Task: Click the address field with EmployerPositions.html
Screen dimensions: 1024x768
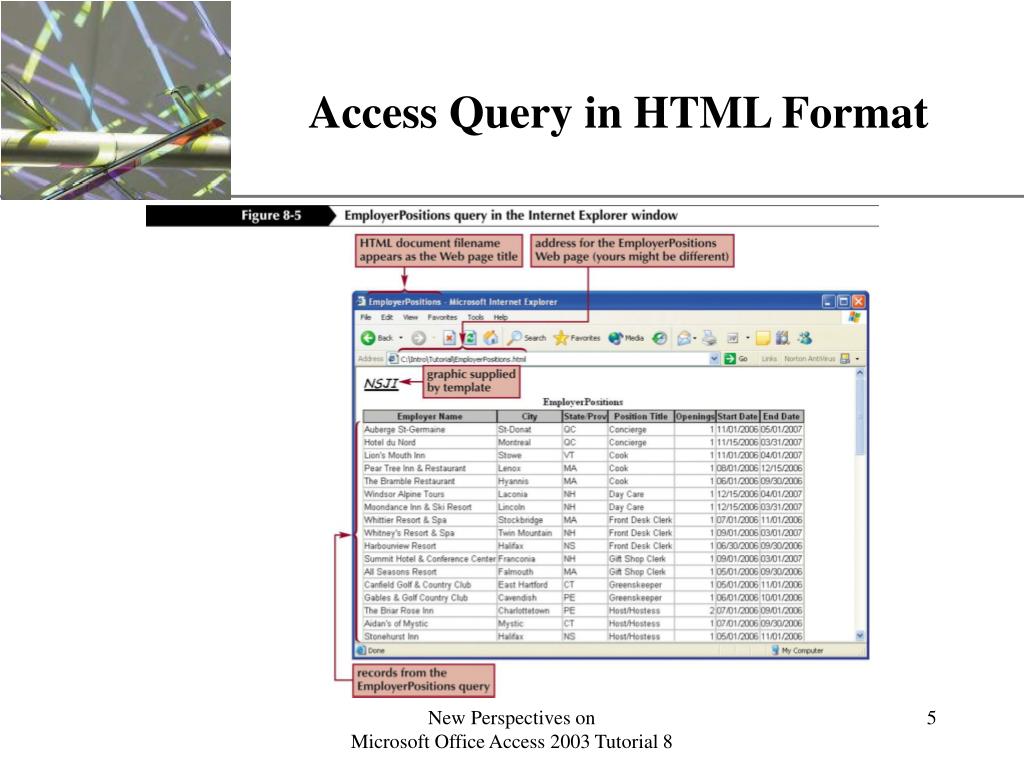Action: click(553, 359)
